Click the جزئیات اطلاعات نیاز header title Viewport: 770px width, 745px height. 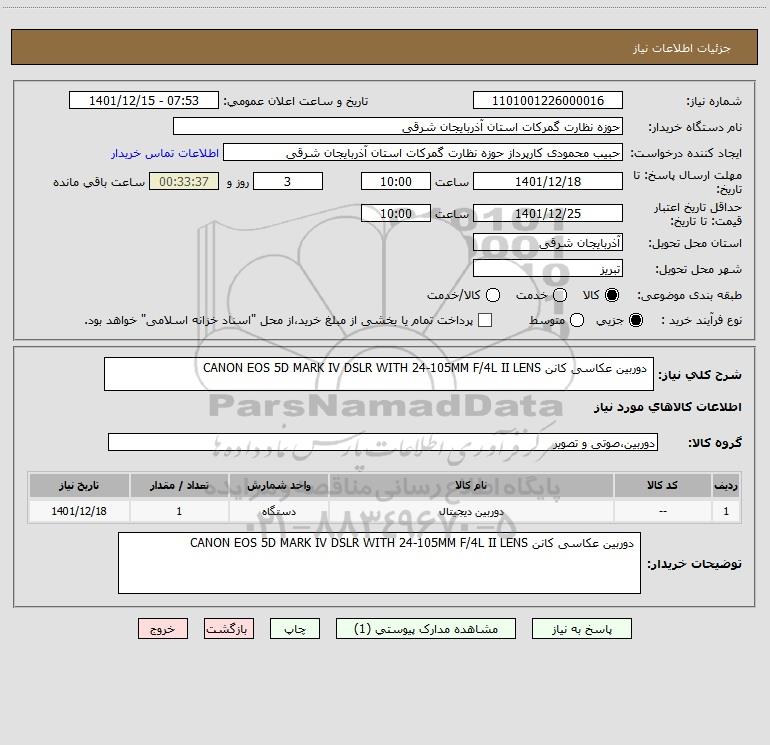tap(681, 48)
